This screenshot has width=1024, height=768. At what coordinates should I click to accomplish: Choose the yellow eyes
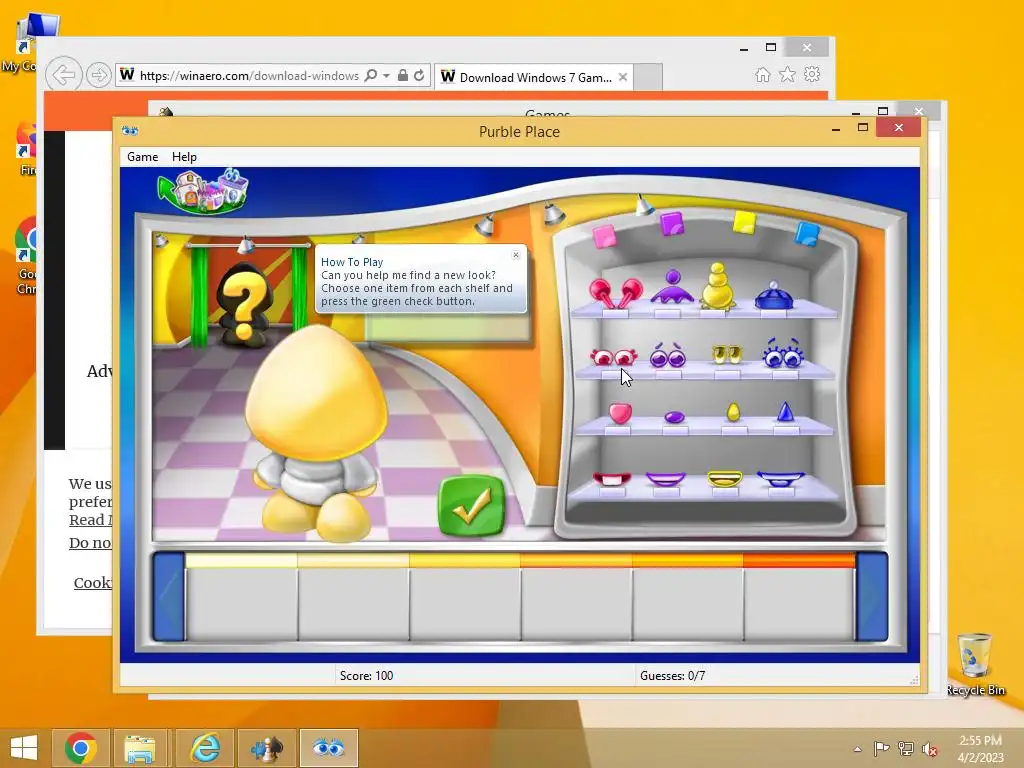pyautogui.click(x=726, y=355)
